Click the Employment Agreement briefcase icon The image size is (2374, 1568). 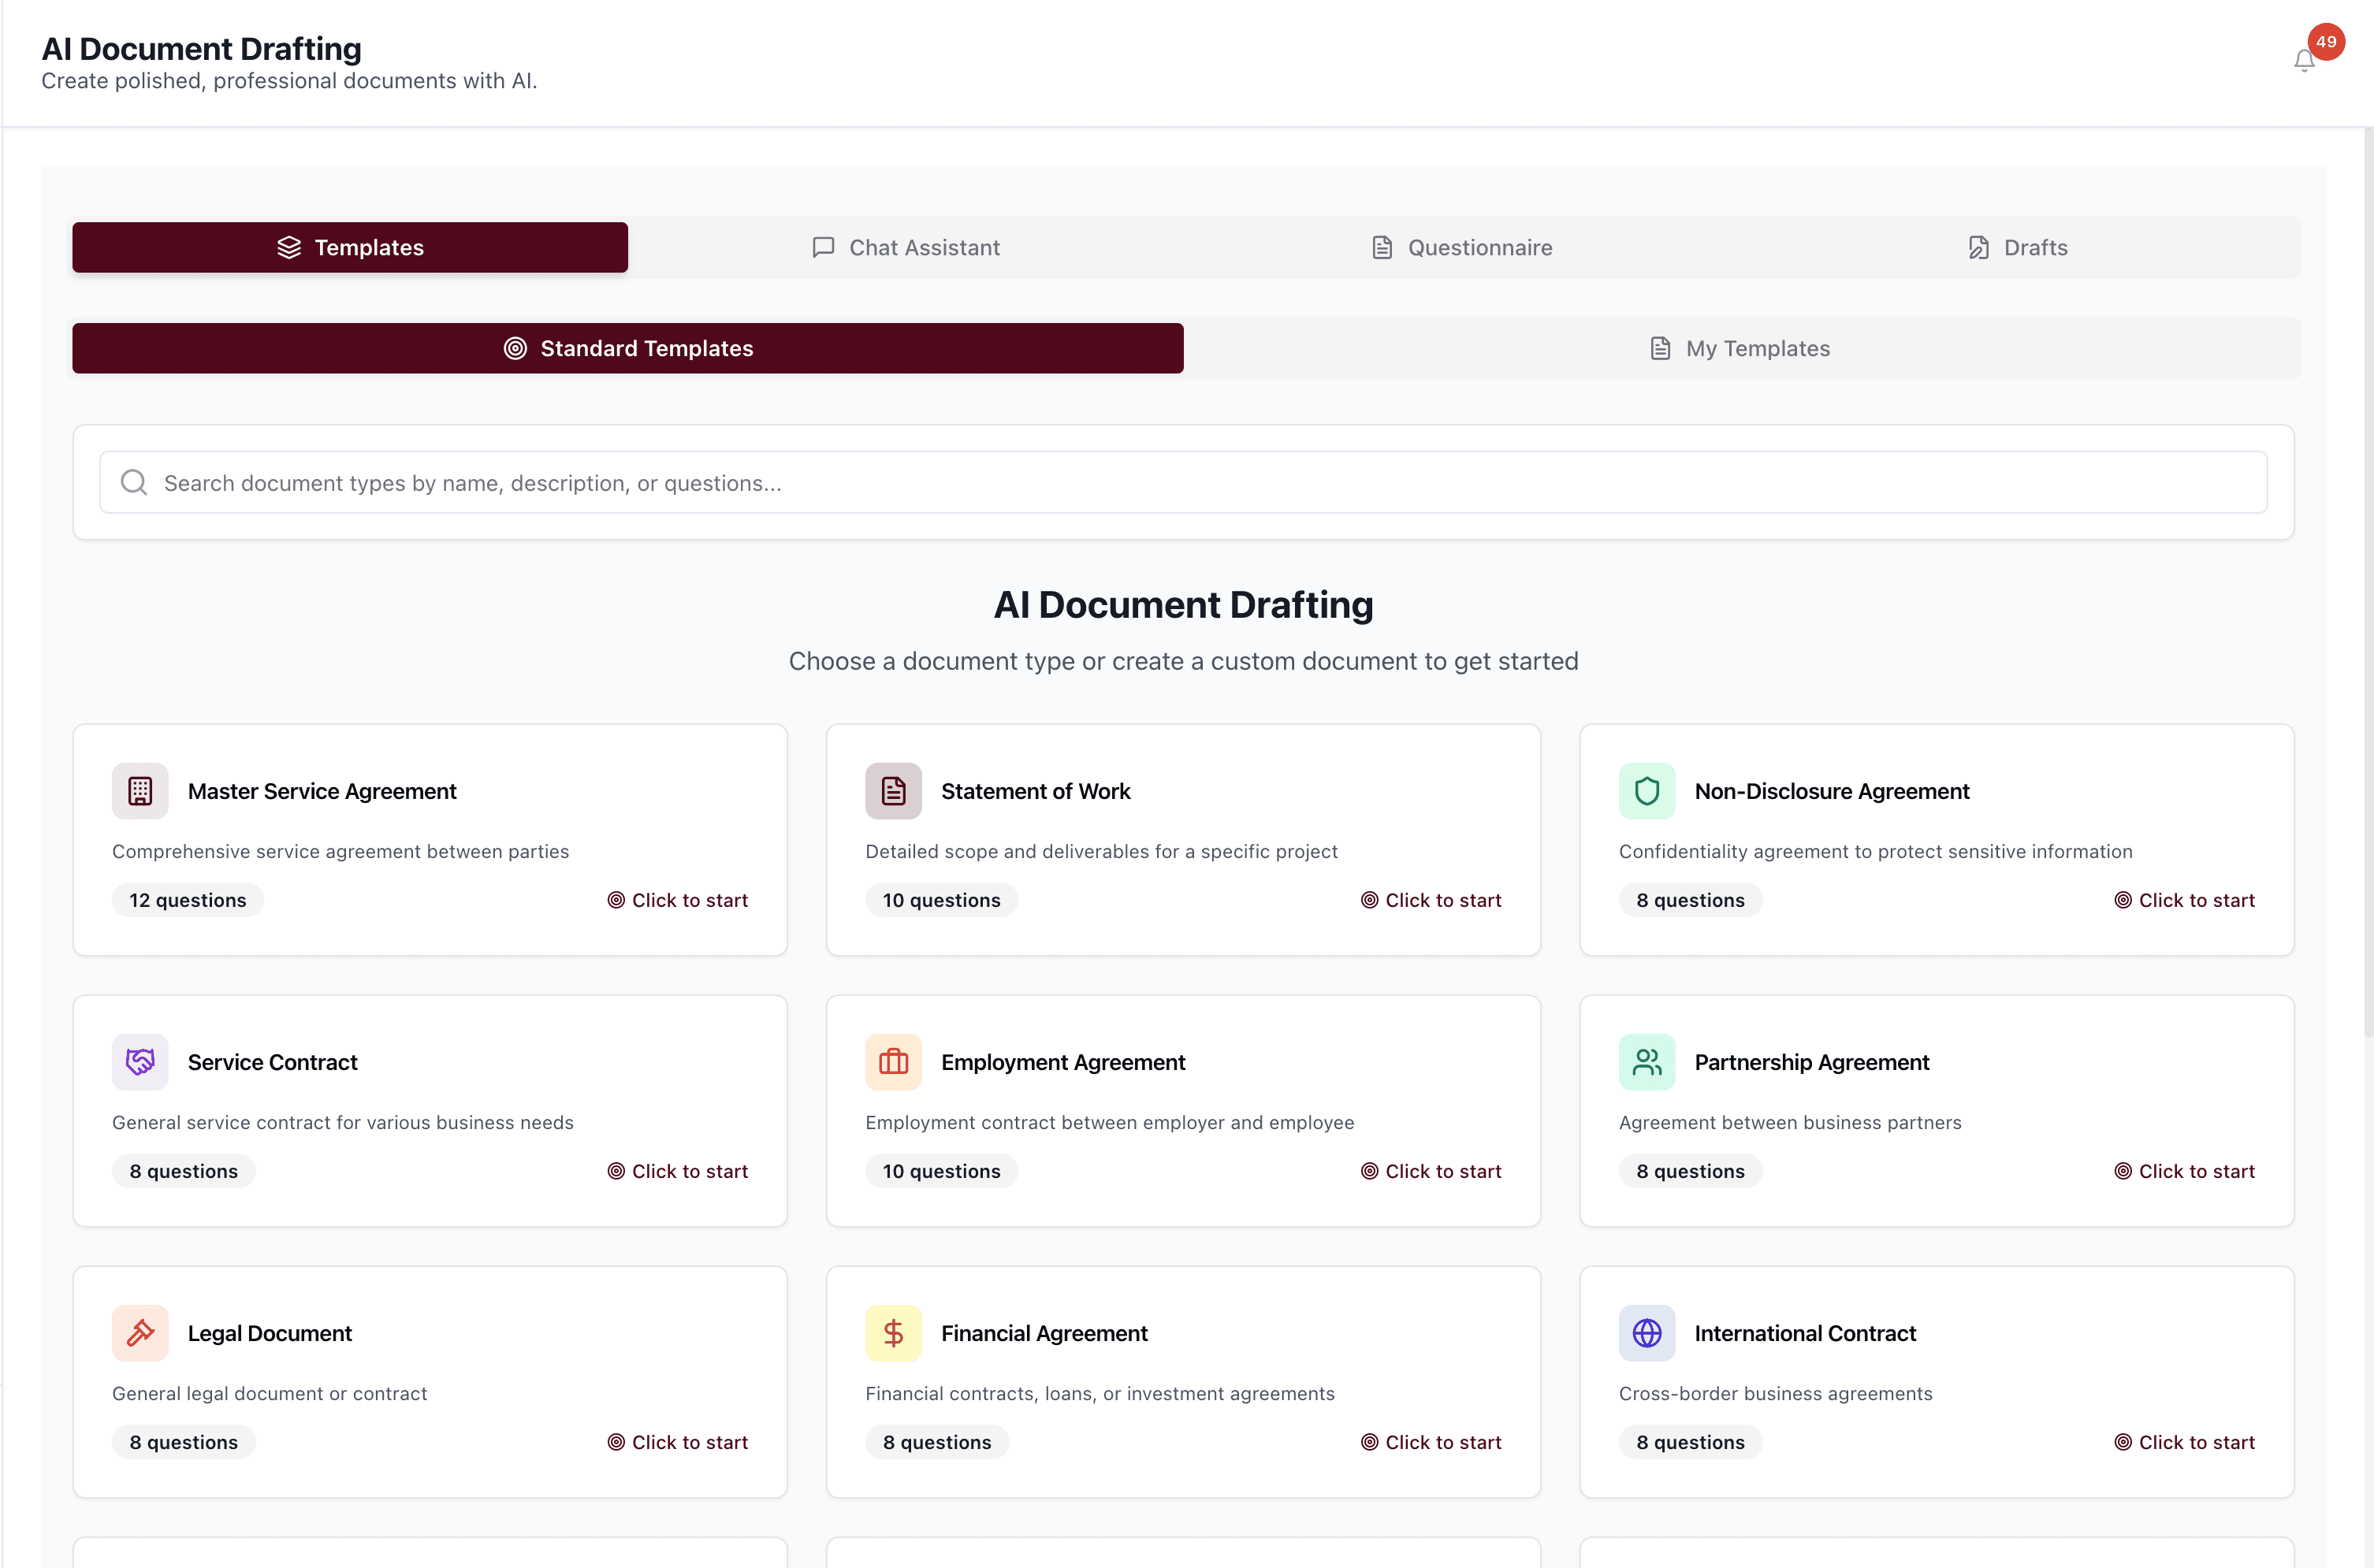coord(893,1062)
